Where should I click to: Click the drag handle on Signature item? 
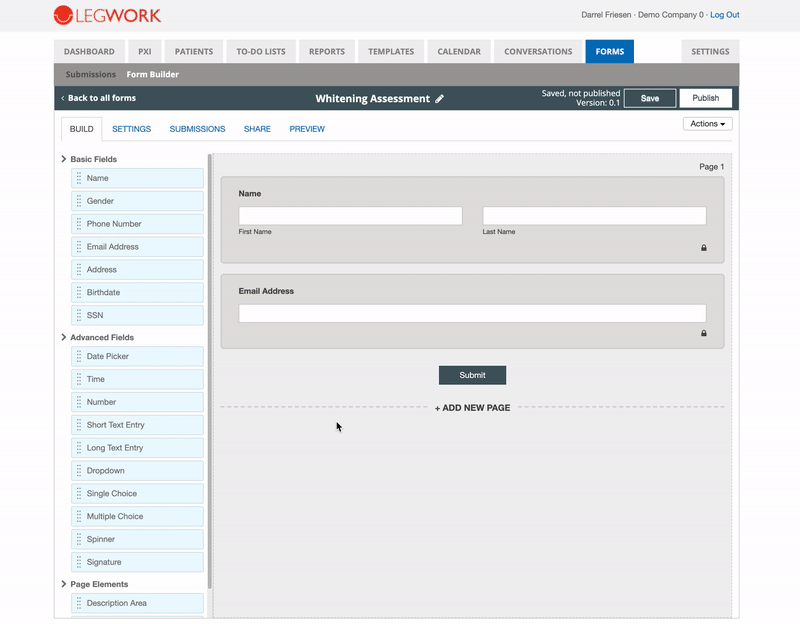coord(79,562)
